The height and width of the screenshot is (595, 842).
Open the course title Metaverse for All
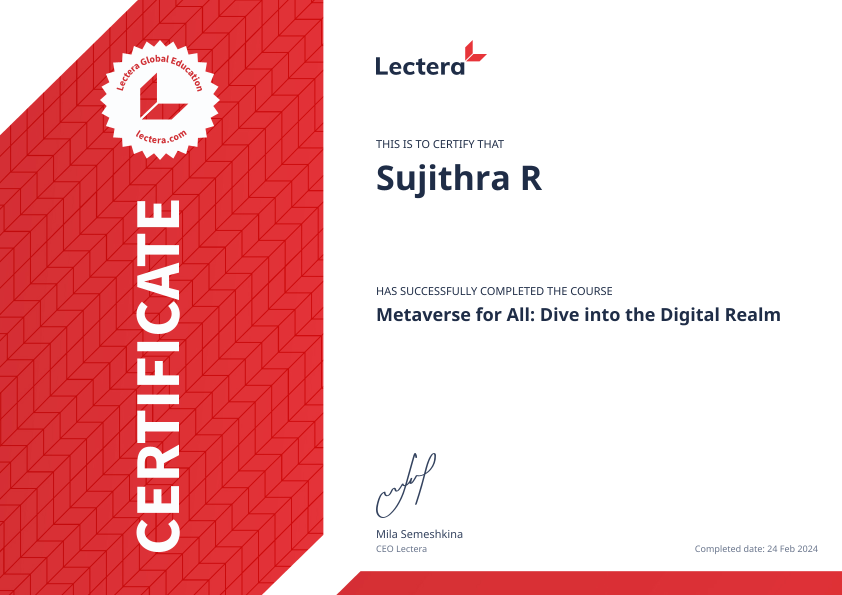click(577, 314)
